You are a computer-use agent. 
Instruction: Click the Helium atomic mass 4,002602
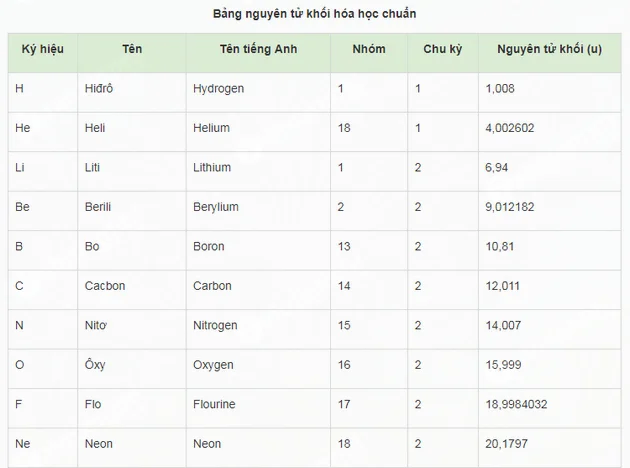pos(509,128)
